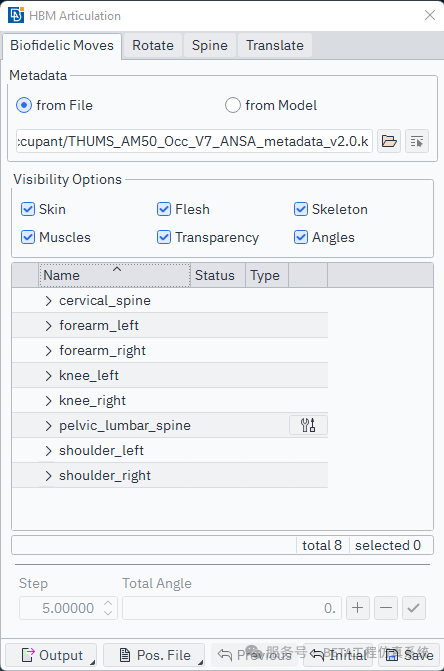This screenshot has height=671, width=444.
Task: Click the pick-from-list icon beside file path
Action: tap(417, 141)
